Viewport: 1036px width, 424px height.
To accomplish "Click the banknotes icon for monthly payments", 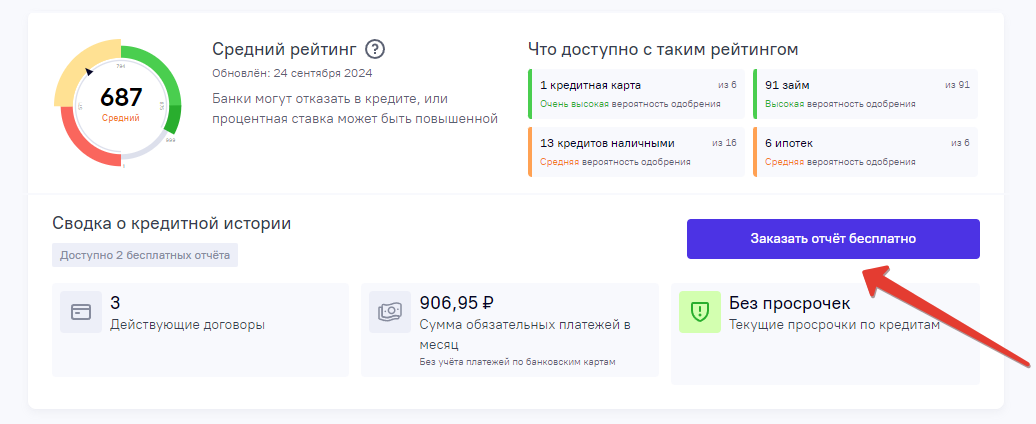I will coord(388,312).
